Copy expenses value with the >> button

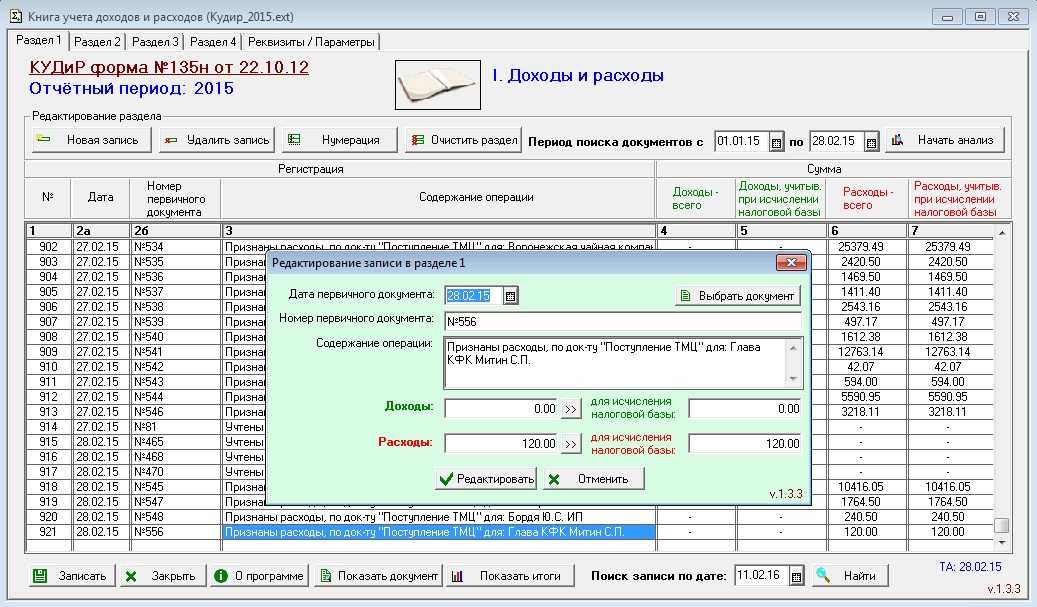click(570, 444)
